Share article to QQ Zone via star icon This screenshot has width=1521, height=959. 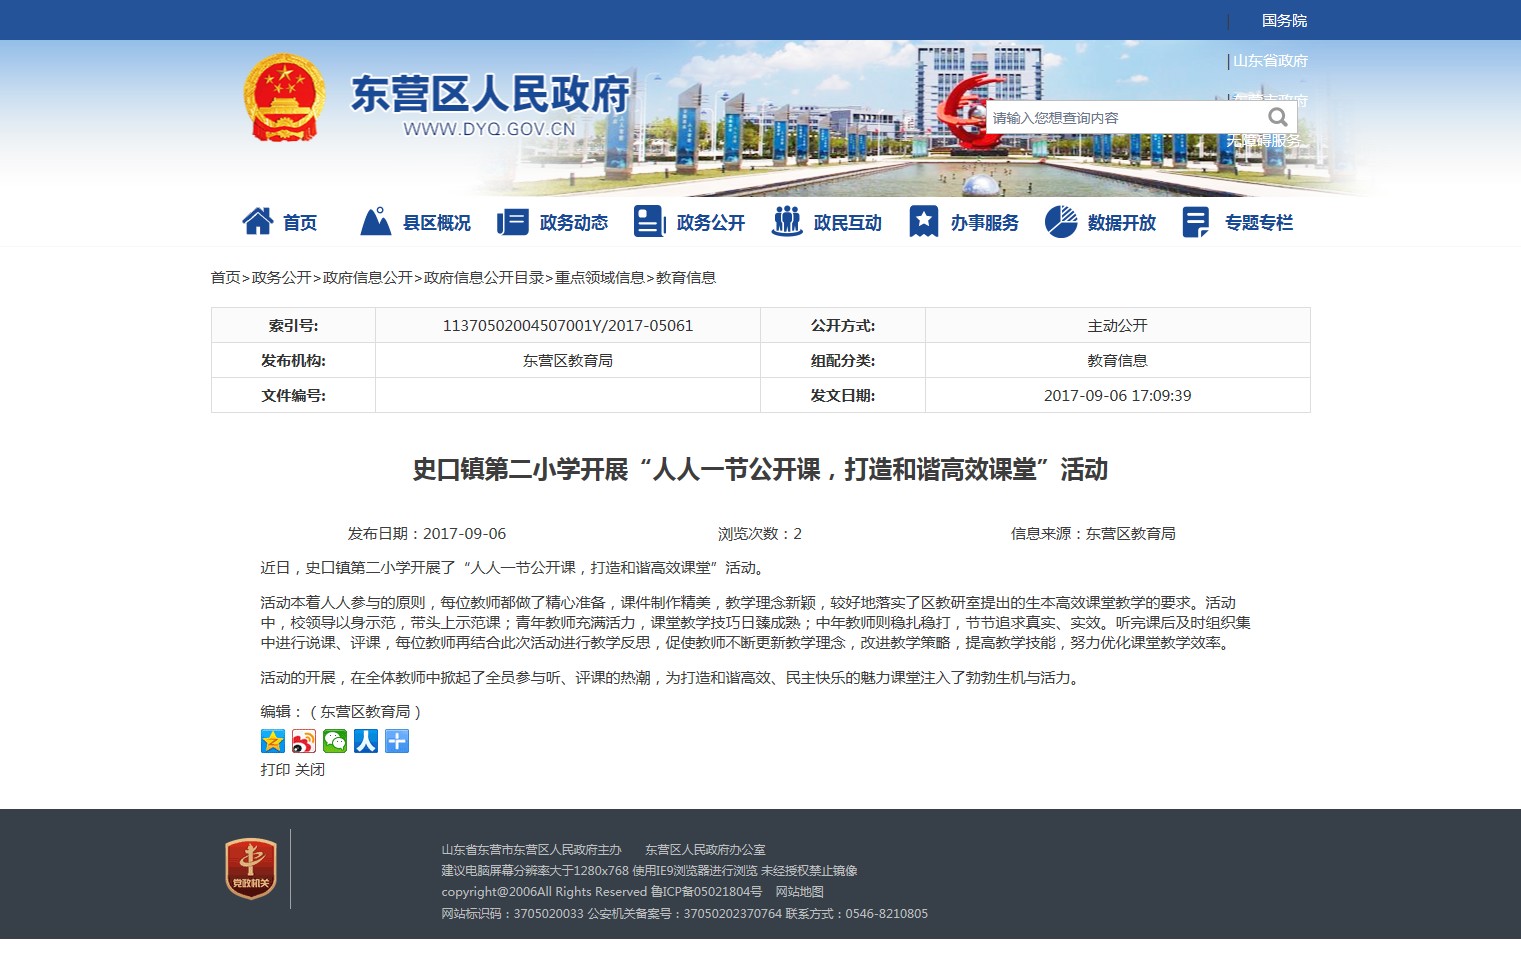273,741
